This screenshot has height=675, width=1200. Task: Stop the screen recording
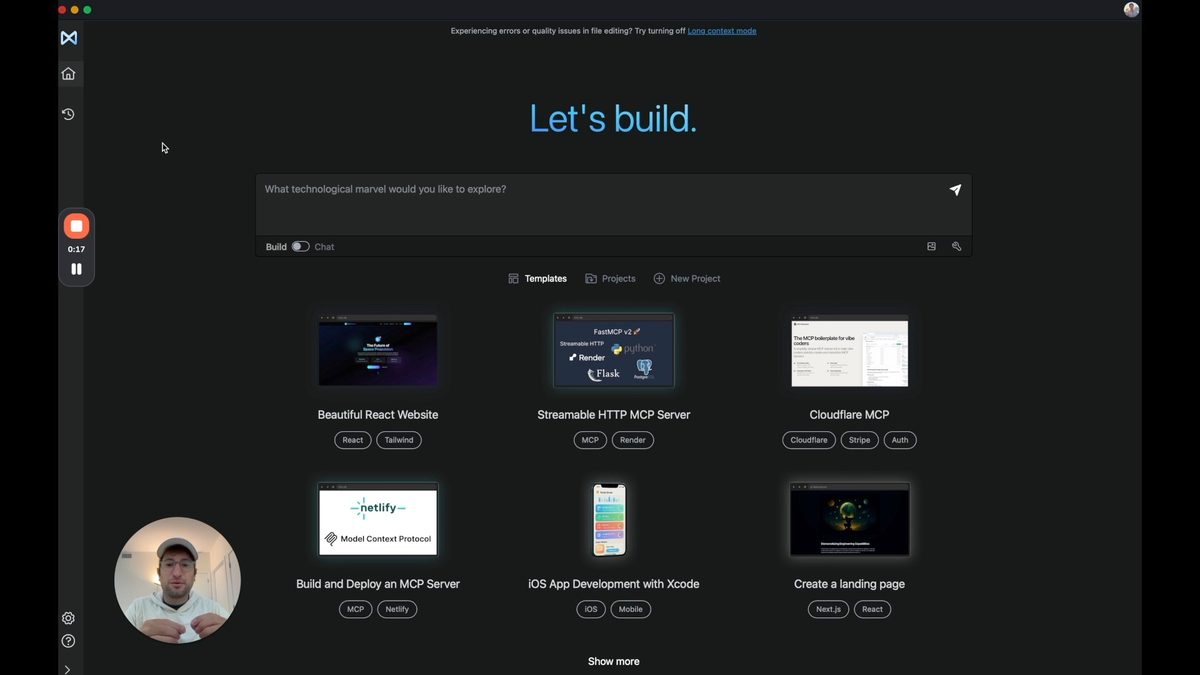(x=76, y=226)
